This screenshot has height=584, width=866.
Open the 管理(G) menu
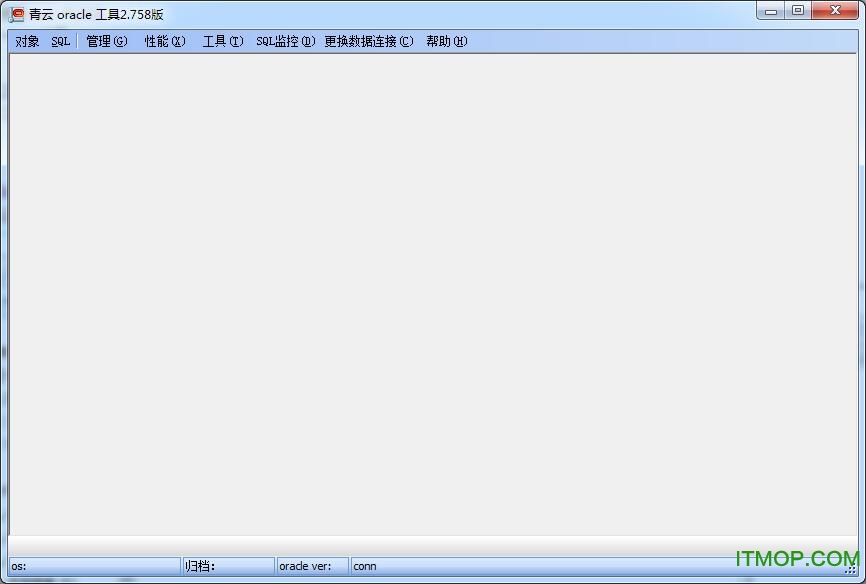pyautogui.click(x=104, y=41)
